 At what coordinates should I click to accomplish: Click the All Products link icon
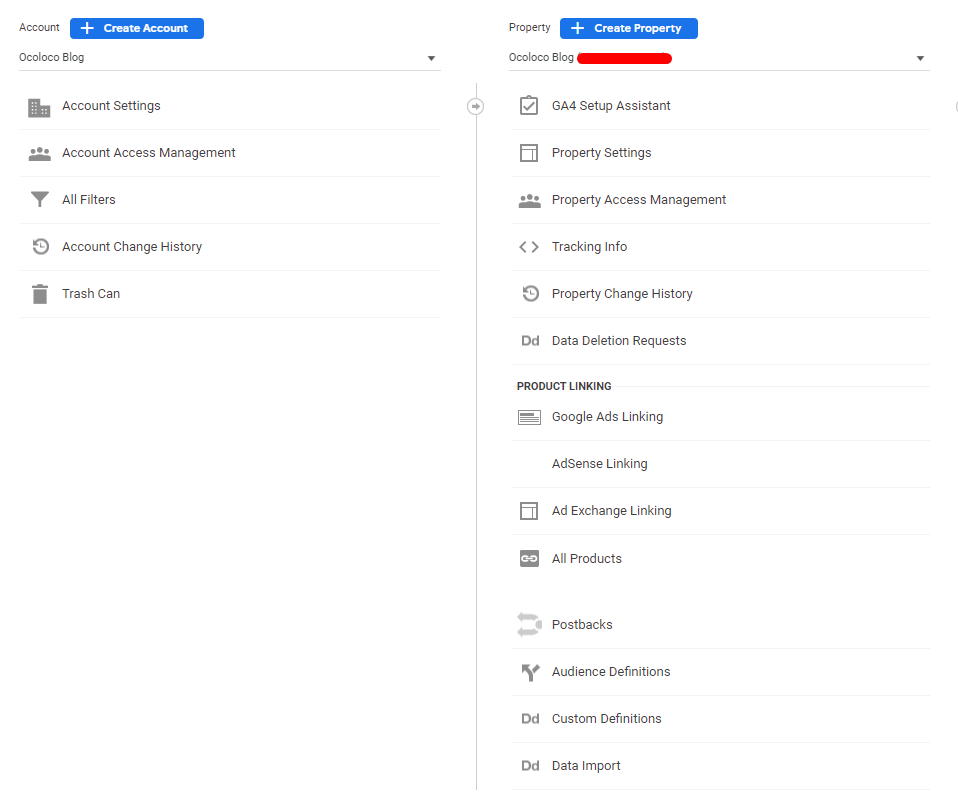point(529,558)
